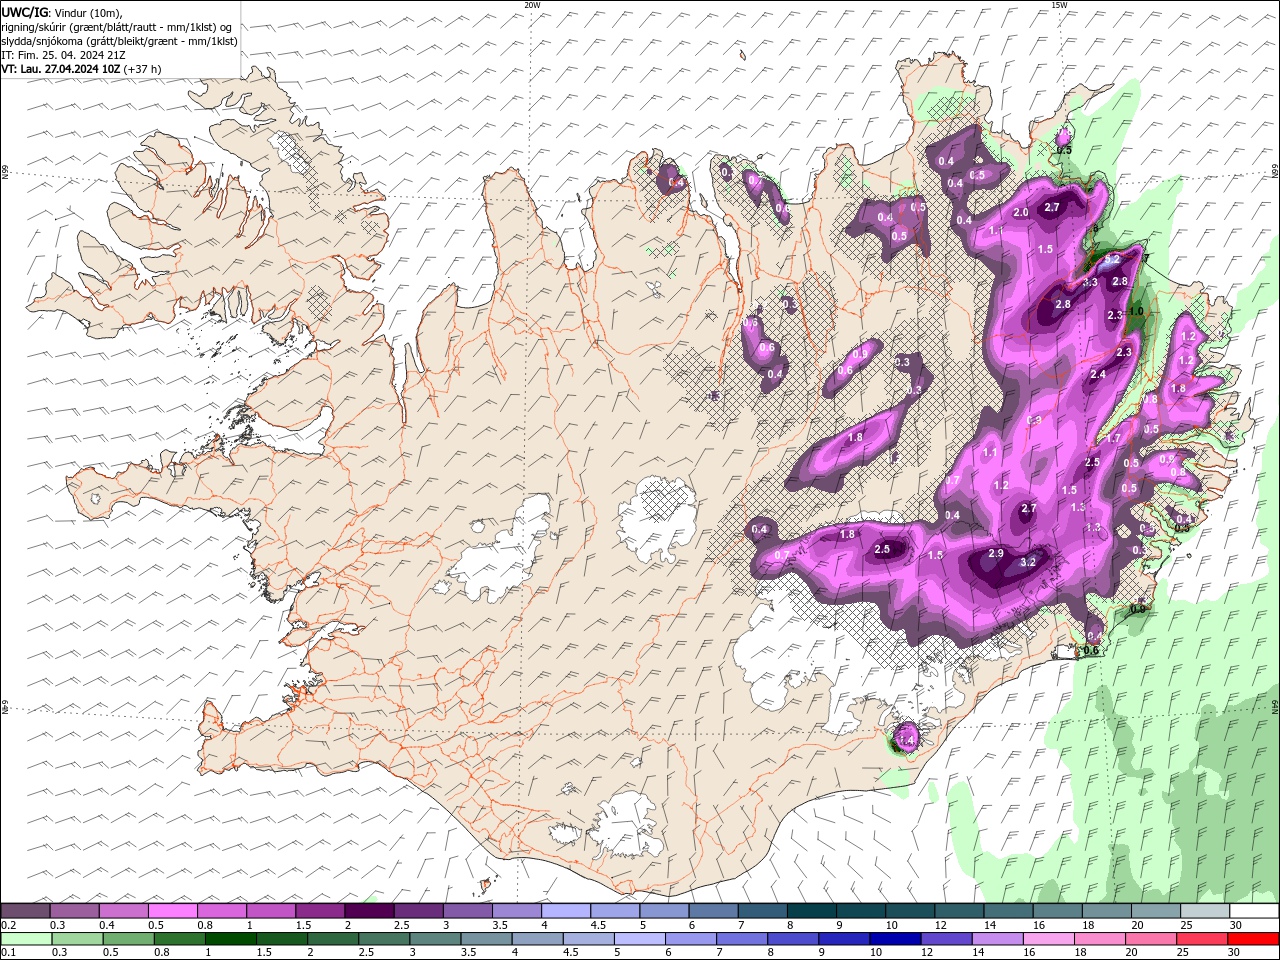Click the '1.7' snowfall value on the map
This screenshot has height=960, width=1280.
(x=1113, y=438)
